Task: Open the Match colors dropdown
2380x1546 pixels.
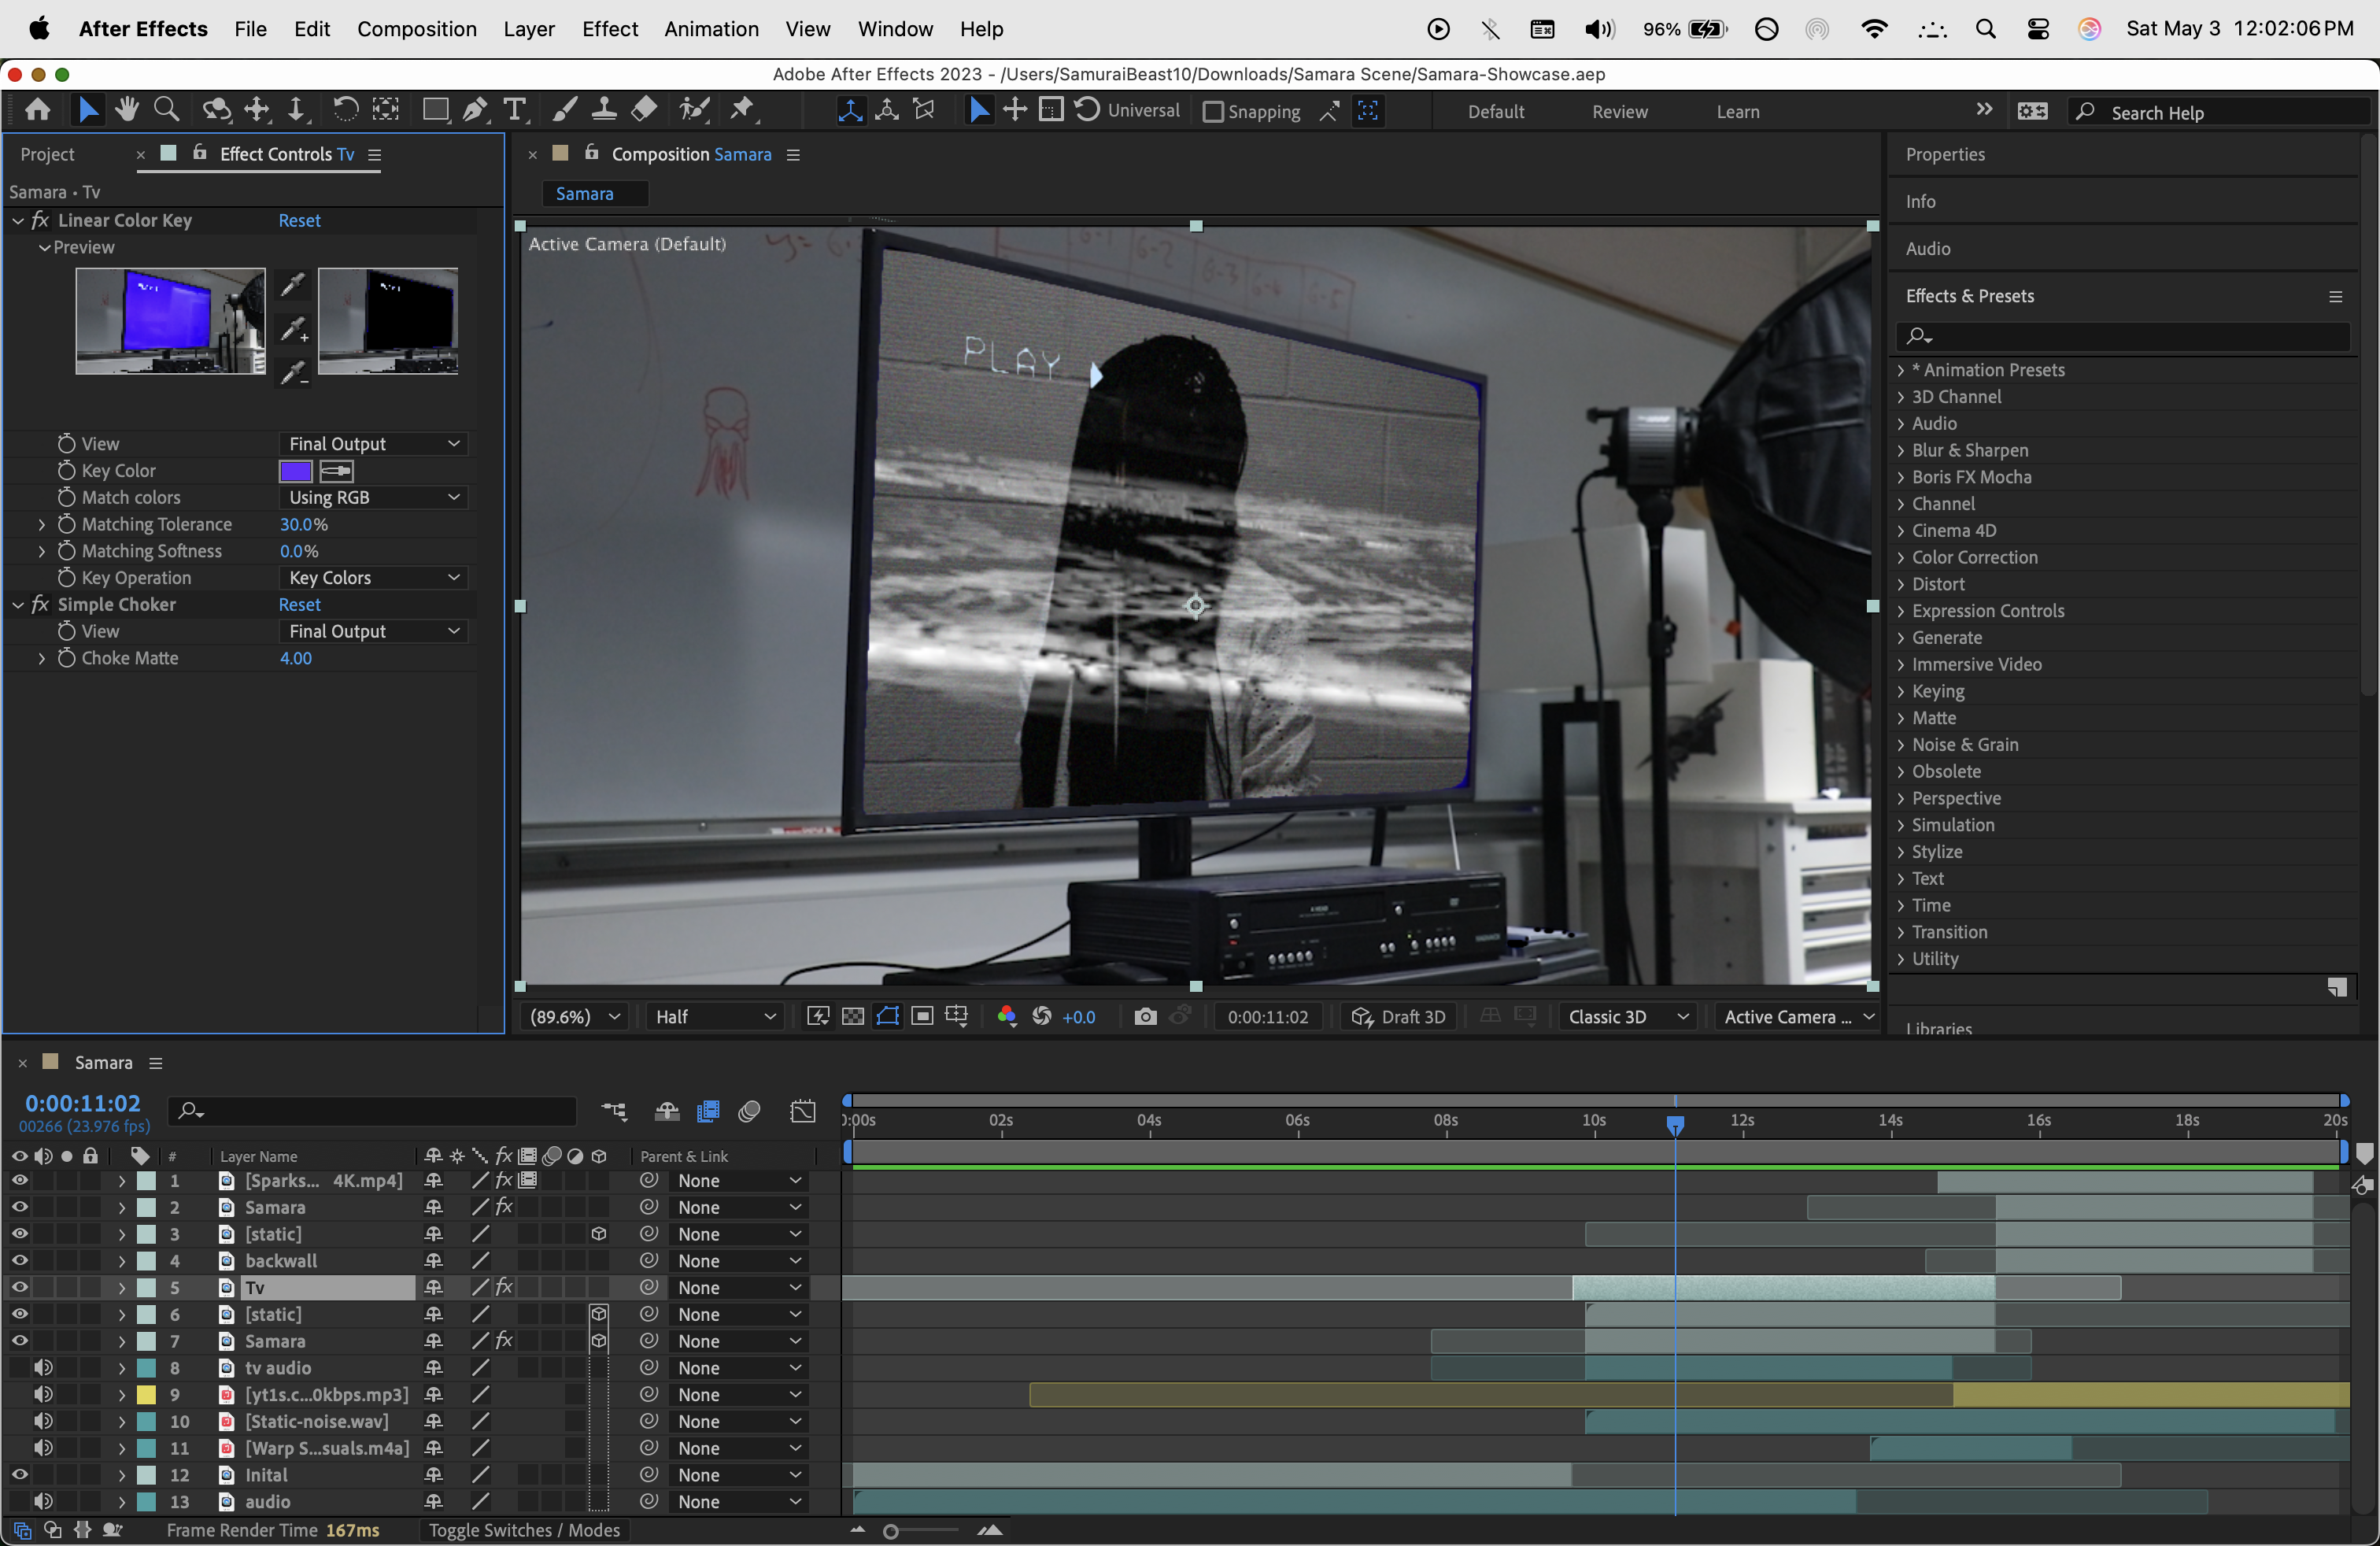Action: tap(372, 498)
